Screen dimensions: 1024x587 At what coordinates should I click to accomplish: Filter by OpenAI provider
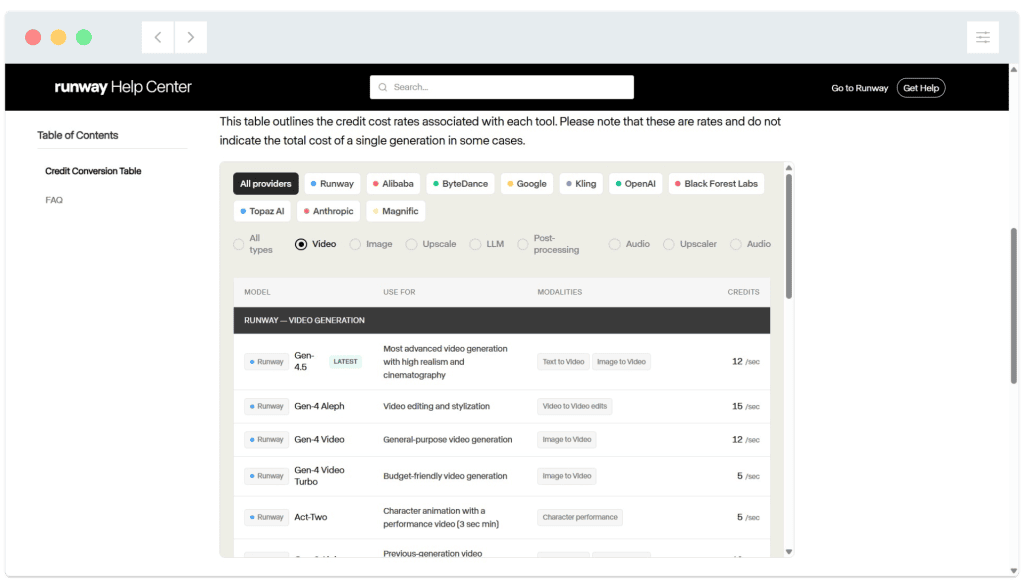(x=635, y=183)
